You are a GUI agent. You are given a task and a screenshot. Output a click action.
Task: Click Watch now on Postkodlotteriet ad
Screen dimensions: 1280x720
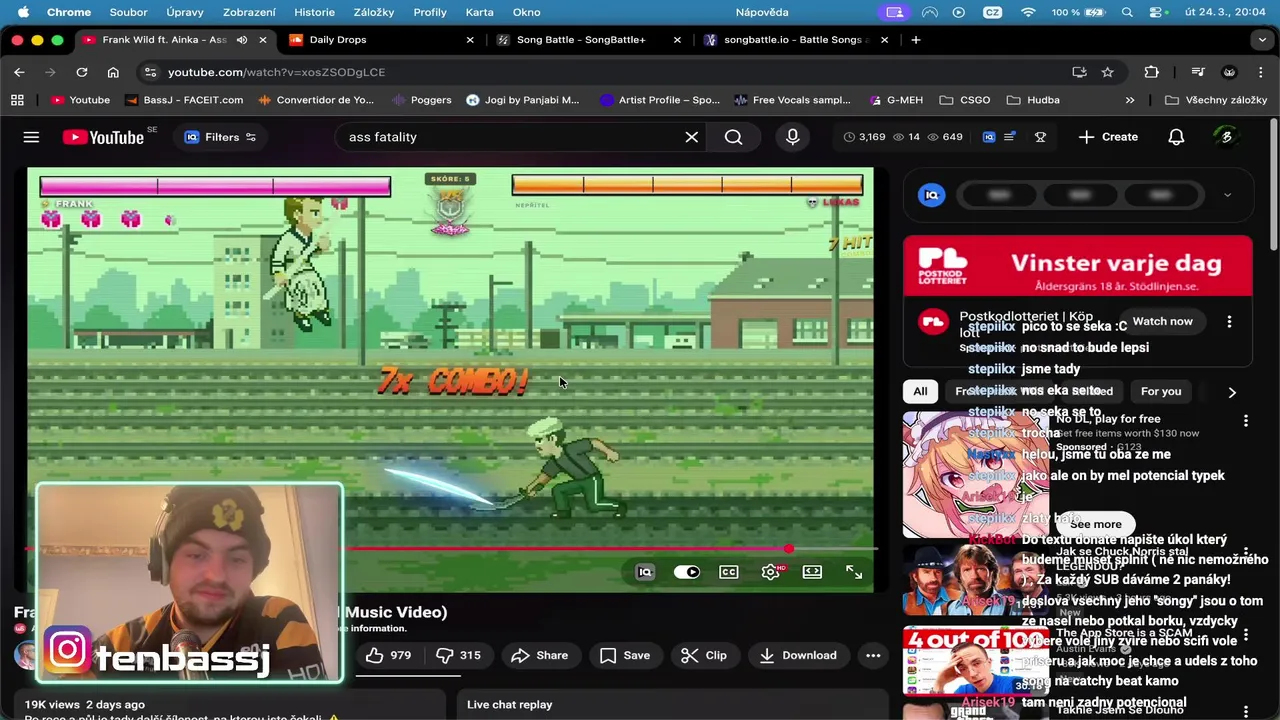click(1162, 321)
